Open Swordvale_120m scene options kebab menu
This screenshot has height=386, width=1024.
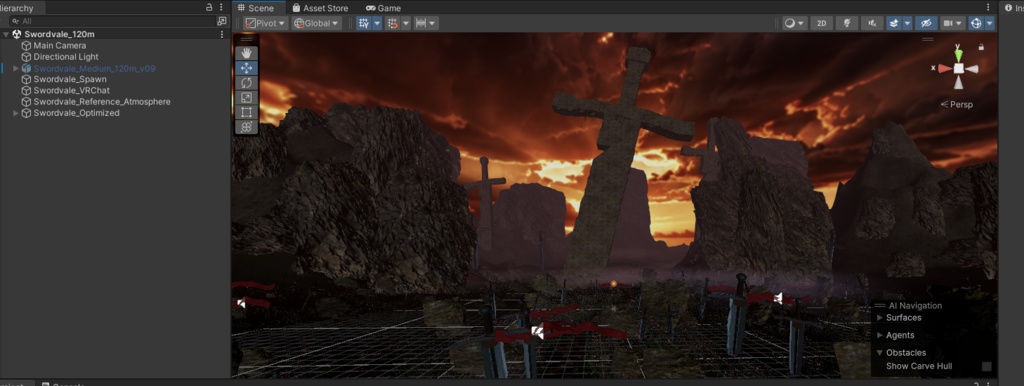tap(222, 34)
